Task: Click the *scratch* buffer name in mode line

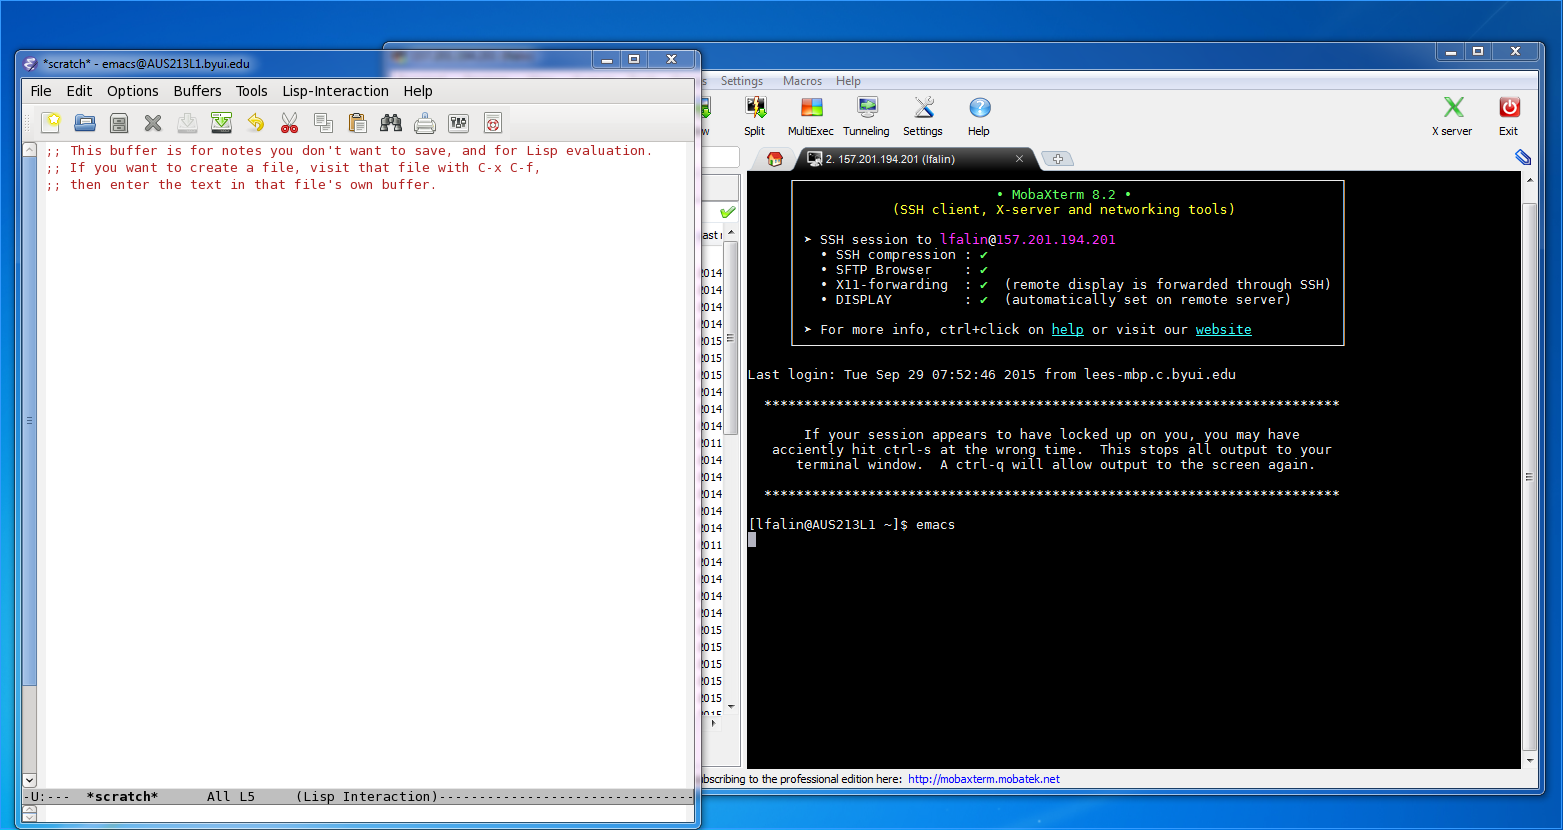Action: 122,797
